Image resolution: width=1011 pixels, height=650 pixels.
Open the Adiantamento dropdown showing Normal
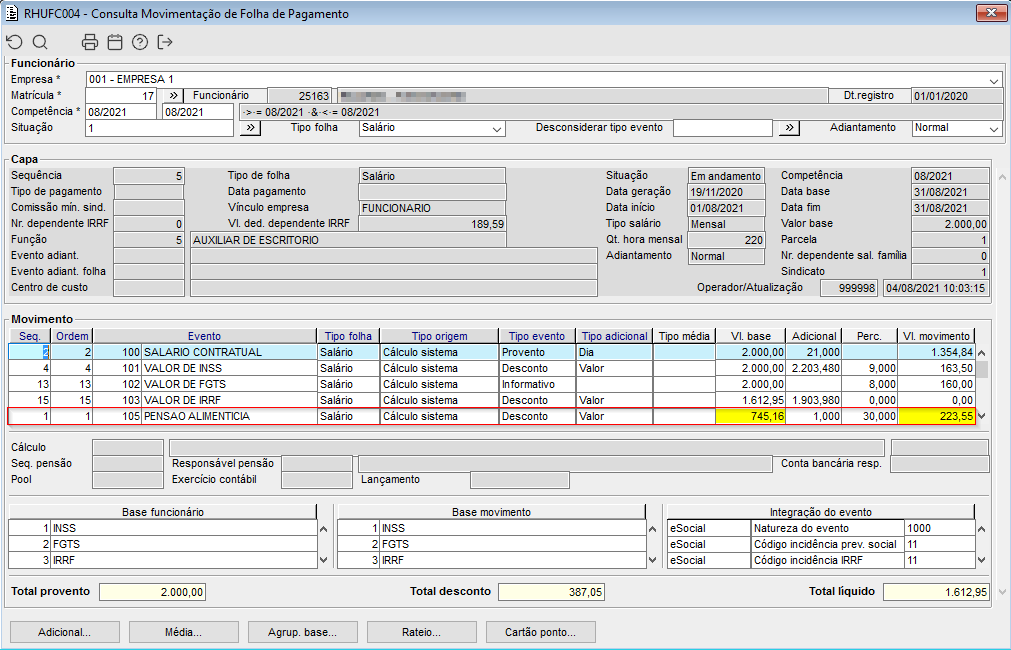pos(993,128)
